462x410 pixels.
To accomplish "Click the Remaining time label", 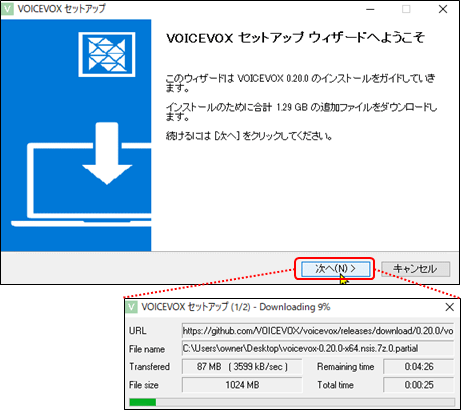I will pyautogui.click(x=346, y=367).
